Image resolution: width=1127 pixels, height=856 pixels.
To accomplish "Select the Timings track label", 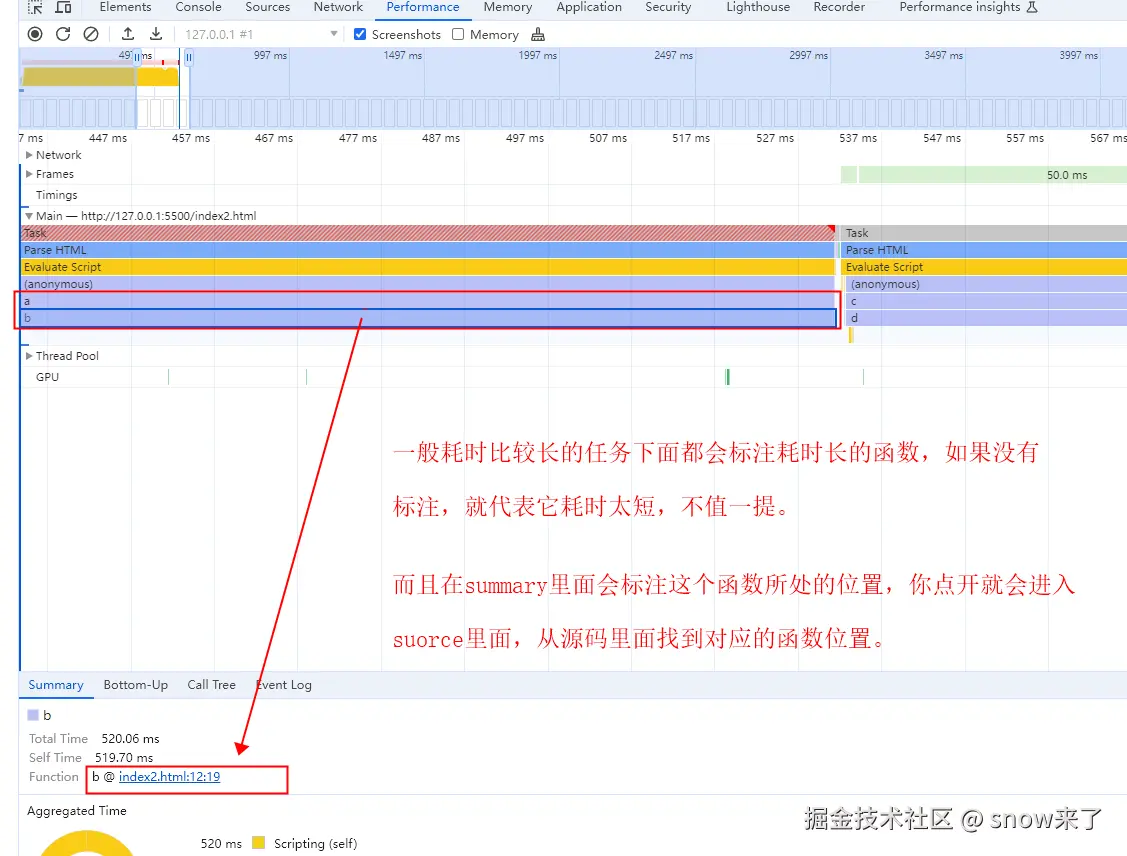I will (x=57, y=195).
